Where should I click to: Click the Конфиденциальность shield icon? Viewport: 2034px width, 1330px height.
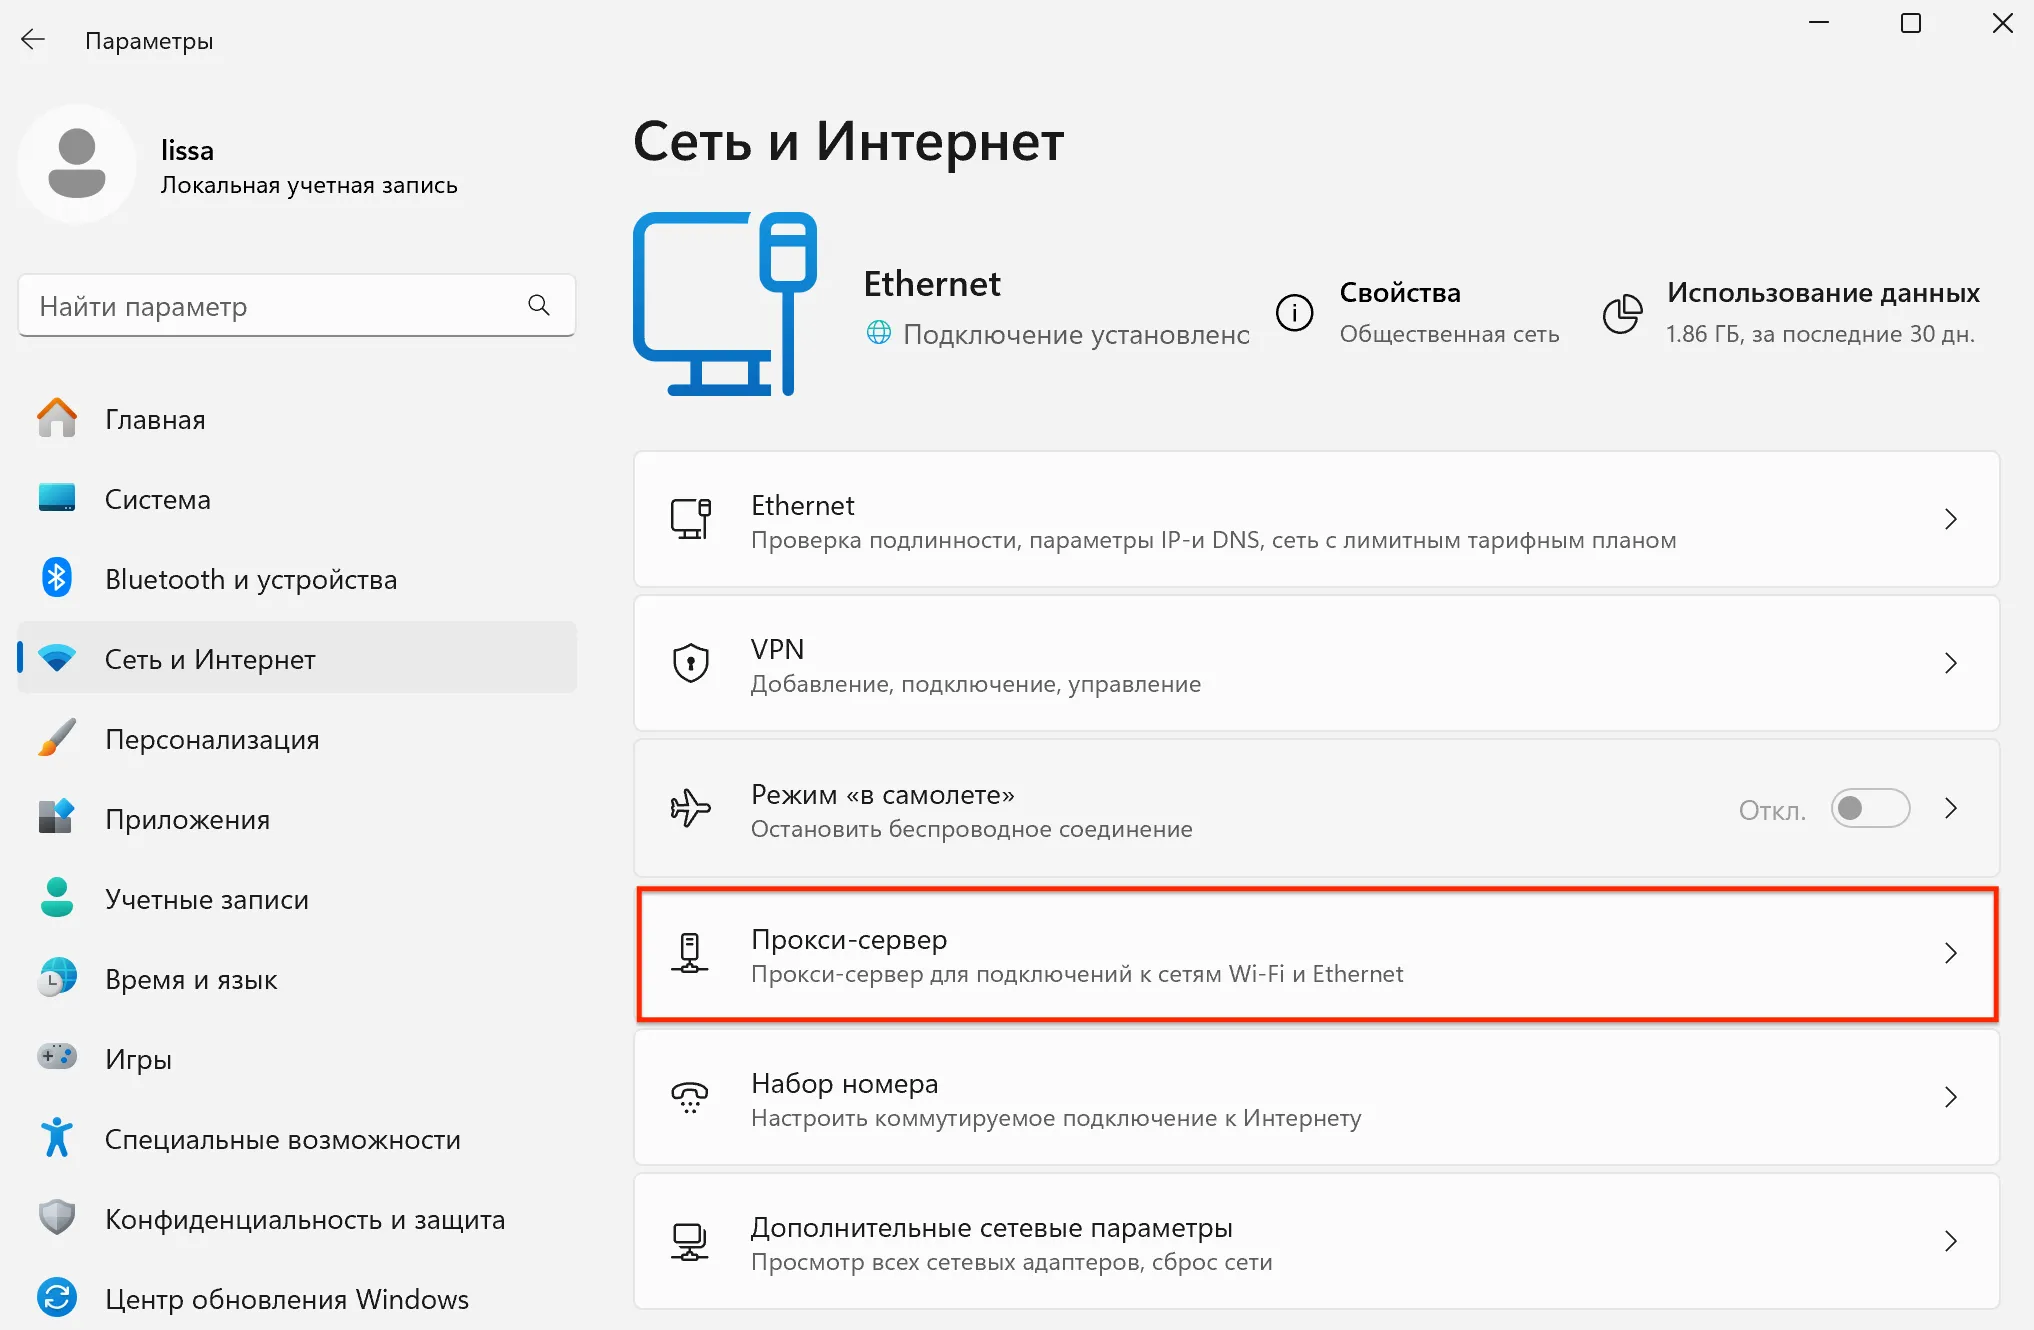57,1218
